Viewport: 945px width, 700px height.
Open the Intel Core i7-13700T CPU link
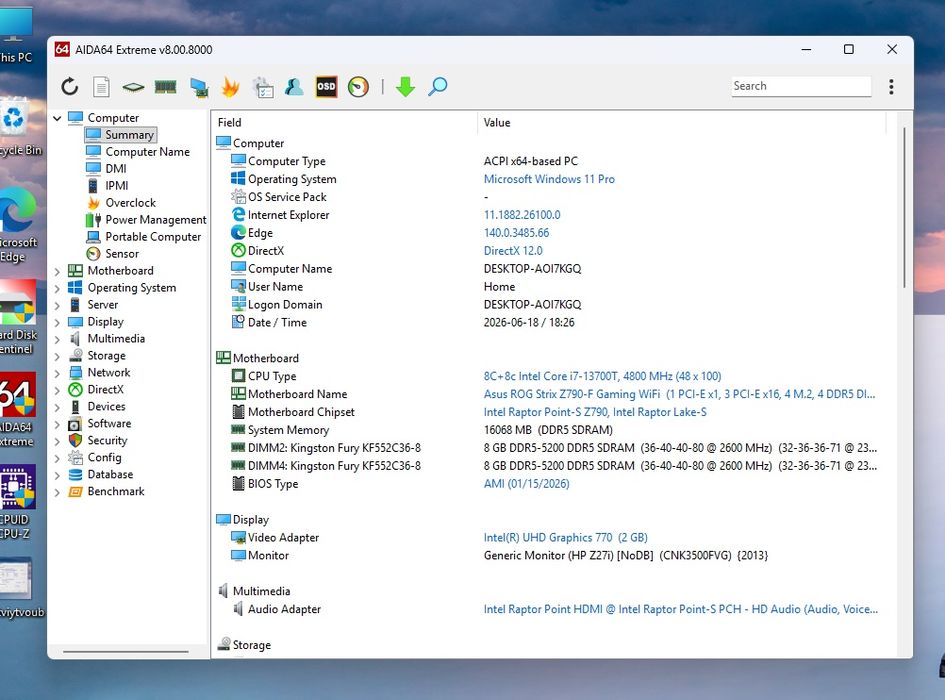tap(602, 376)
